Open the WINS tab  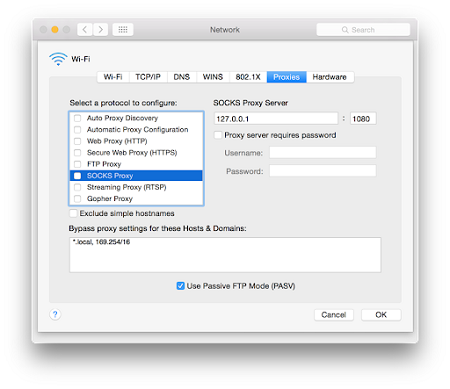pyautogui.click(x=213, y=77)
